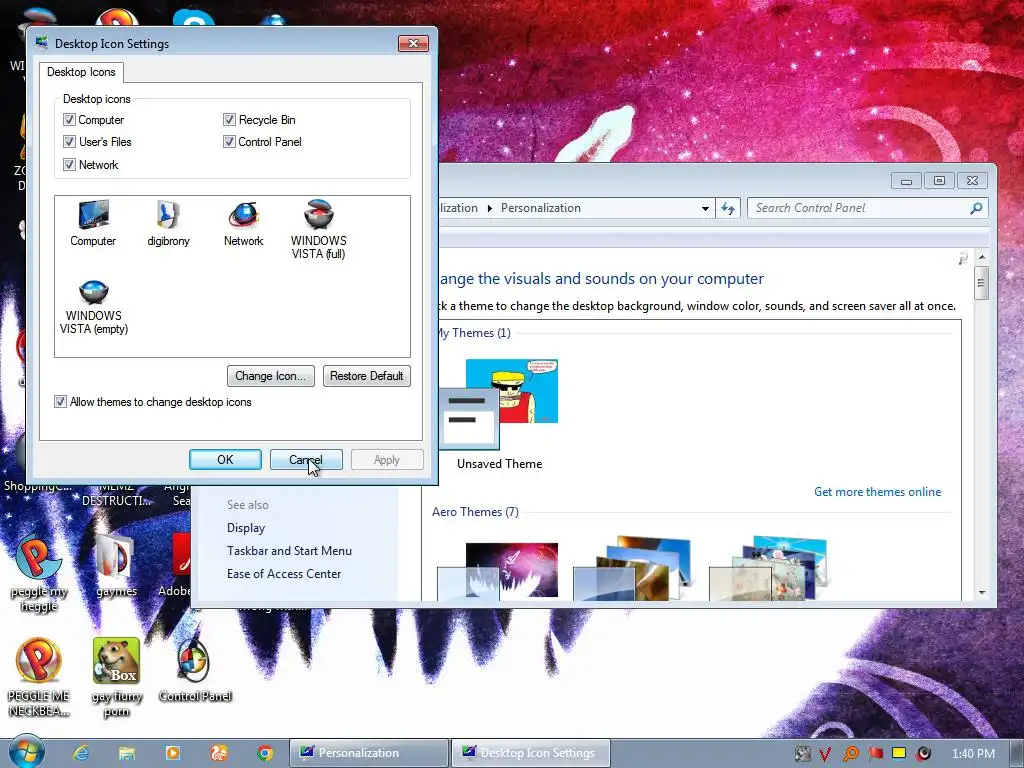
Task: Toggle the Network desktop icon checkbox
Action: (x=69, y=165)
